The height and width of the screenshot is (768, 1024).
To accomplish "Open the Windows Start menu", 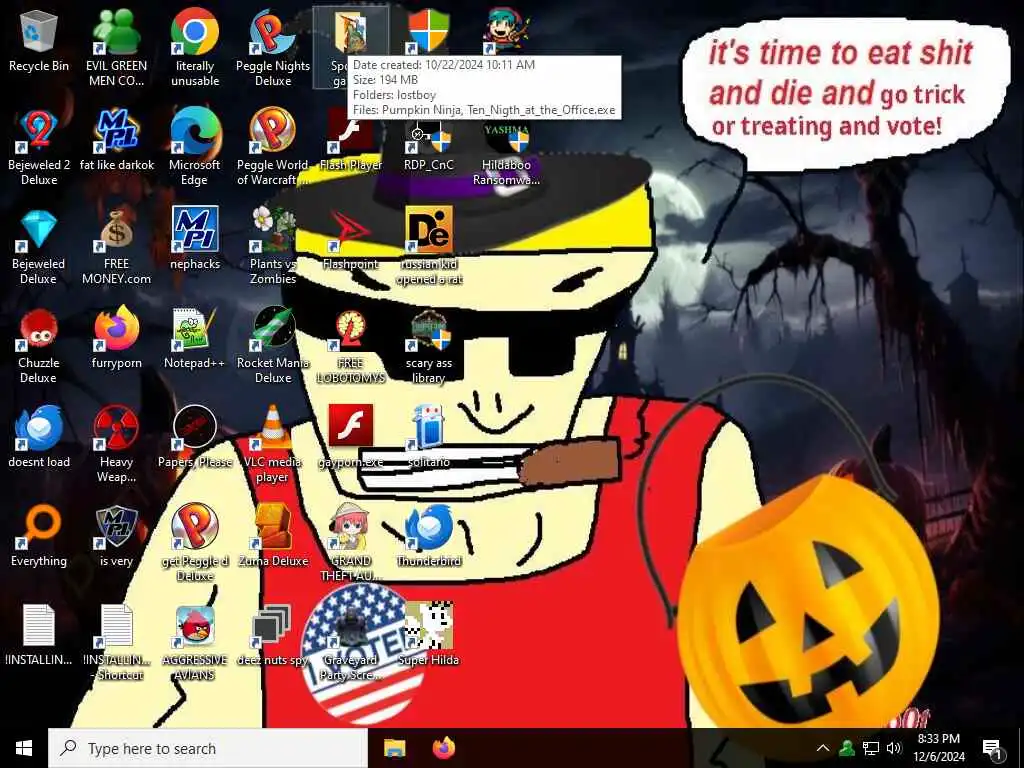I will 24,748.
